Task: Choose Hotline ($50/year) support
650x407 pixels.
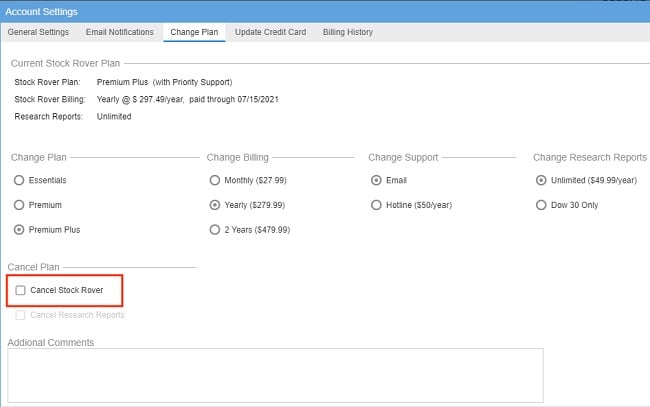Action: point(376,205)
